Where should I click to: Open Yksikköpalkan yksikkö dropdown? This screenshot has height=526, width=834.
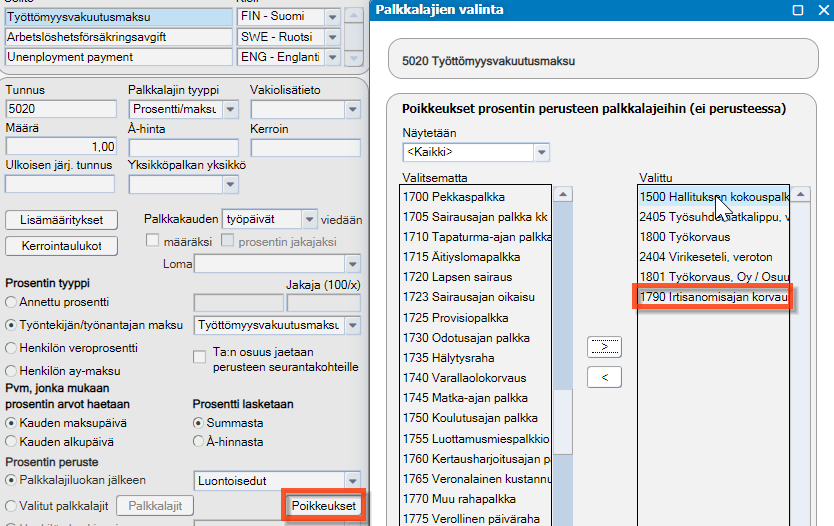coord(230,185)
